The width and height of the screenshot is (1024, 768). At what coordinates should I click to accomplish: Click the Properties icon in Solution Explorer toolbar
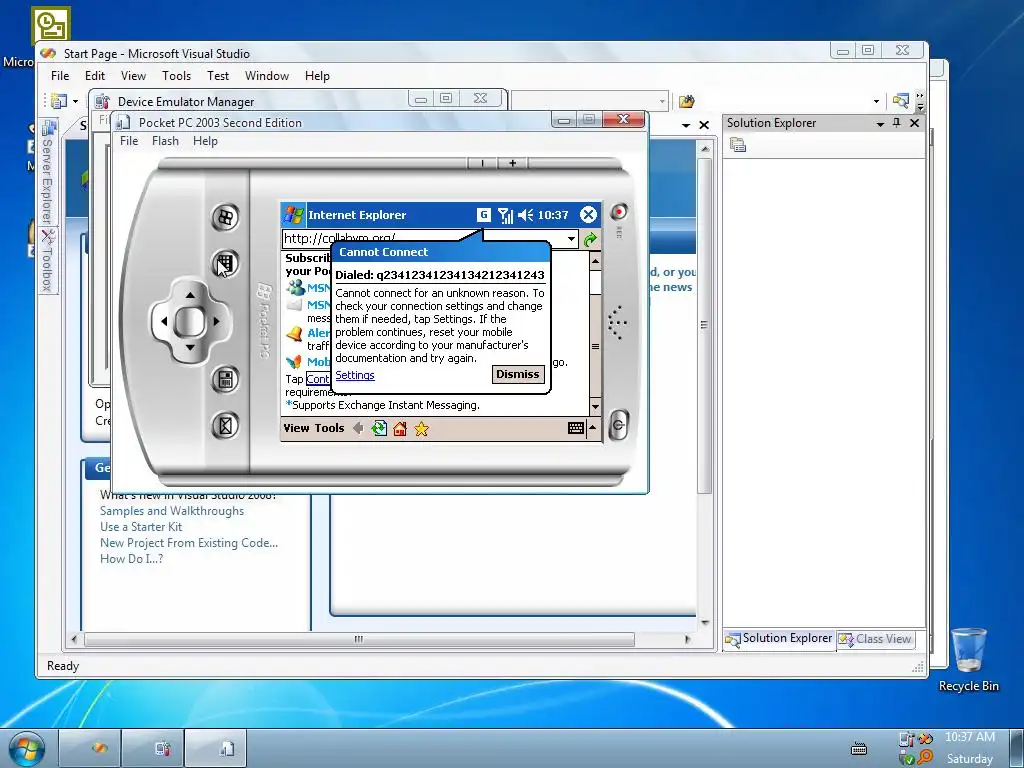tap(738, 145)
